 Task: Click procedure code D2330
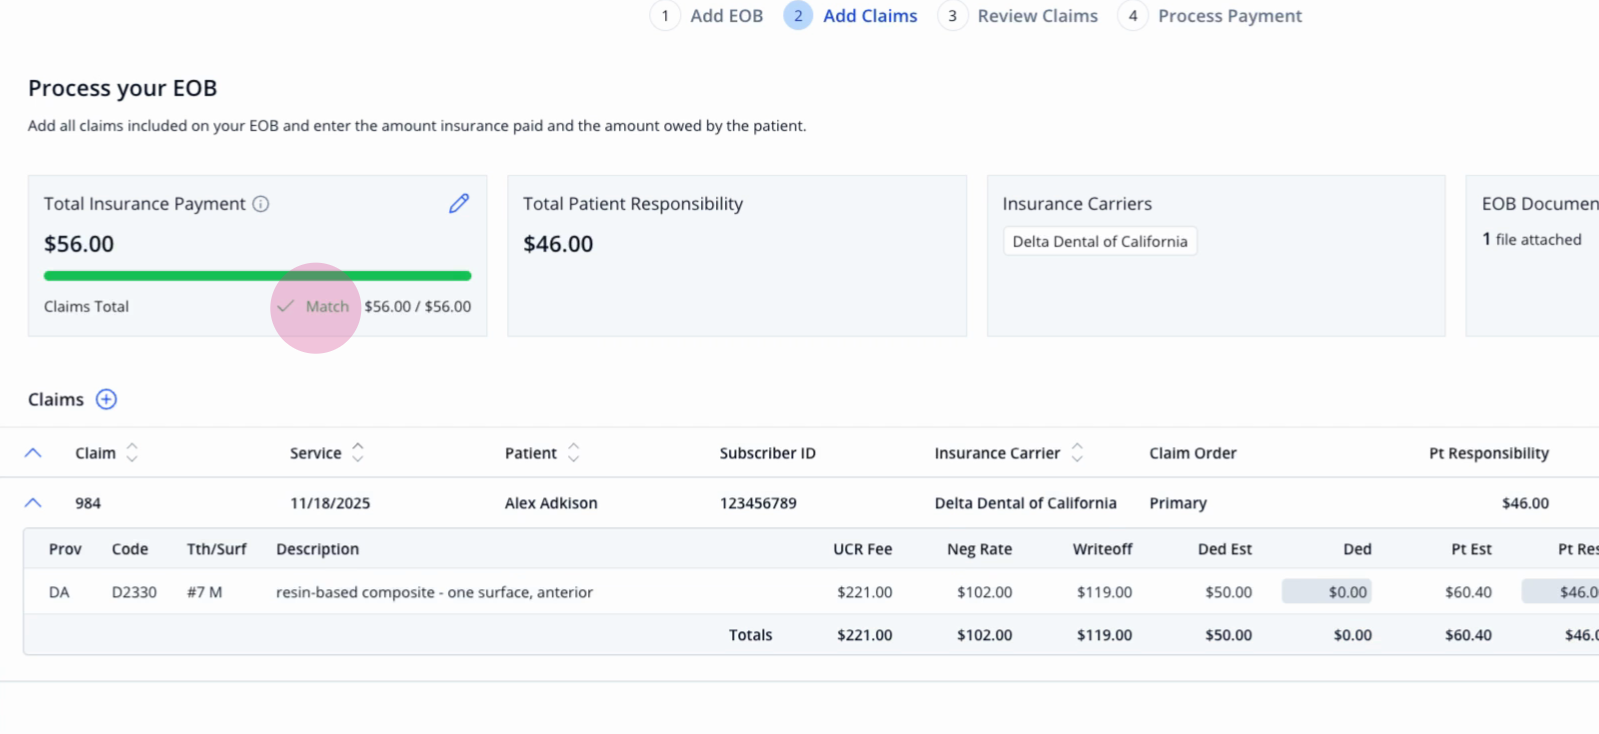(134, 592)
